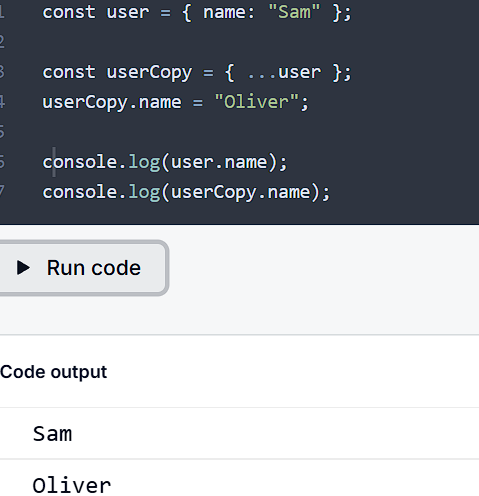Click the userCopy.name assignment line
Screen dimensions: 479x496
pyautogui.click(x=176, y=102)
